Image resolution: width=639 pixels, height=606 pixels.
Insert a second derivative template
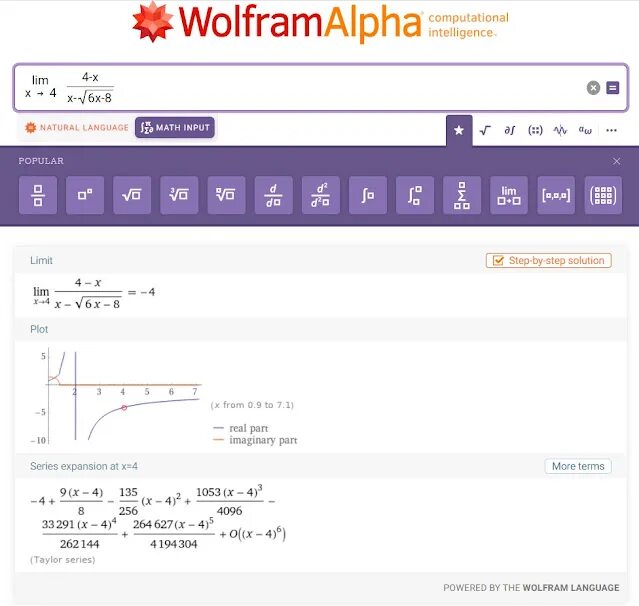pos(321,195)
